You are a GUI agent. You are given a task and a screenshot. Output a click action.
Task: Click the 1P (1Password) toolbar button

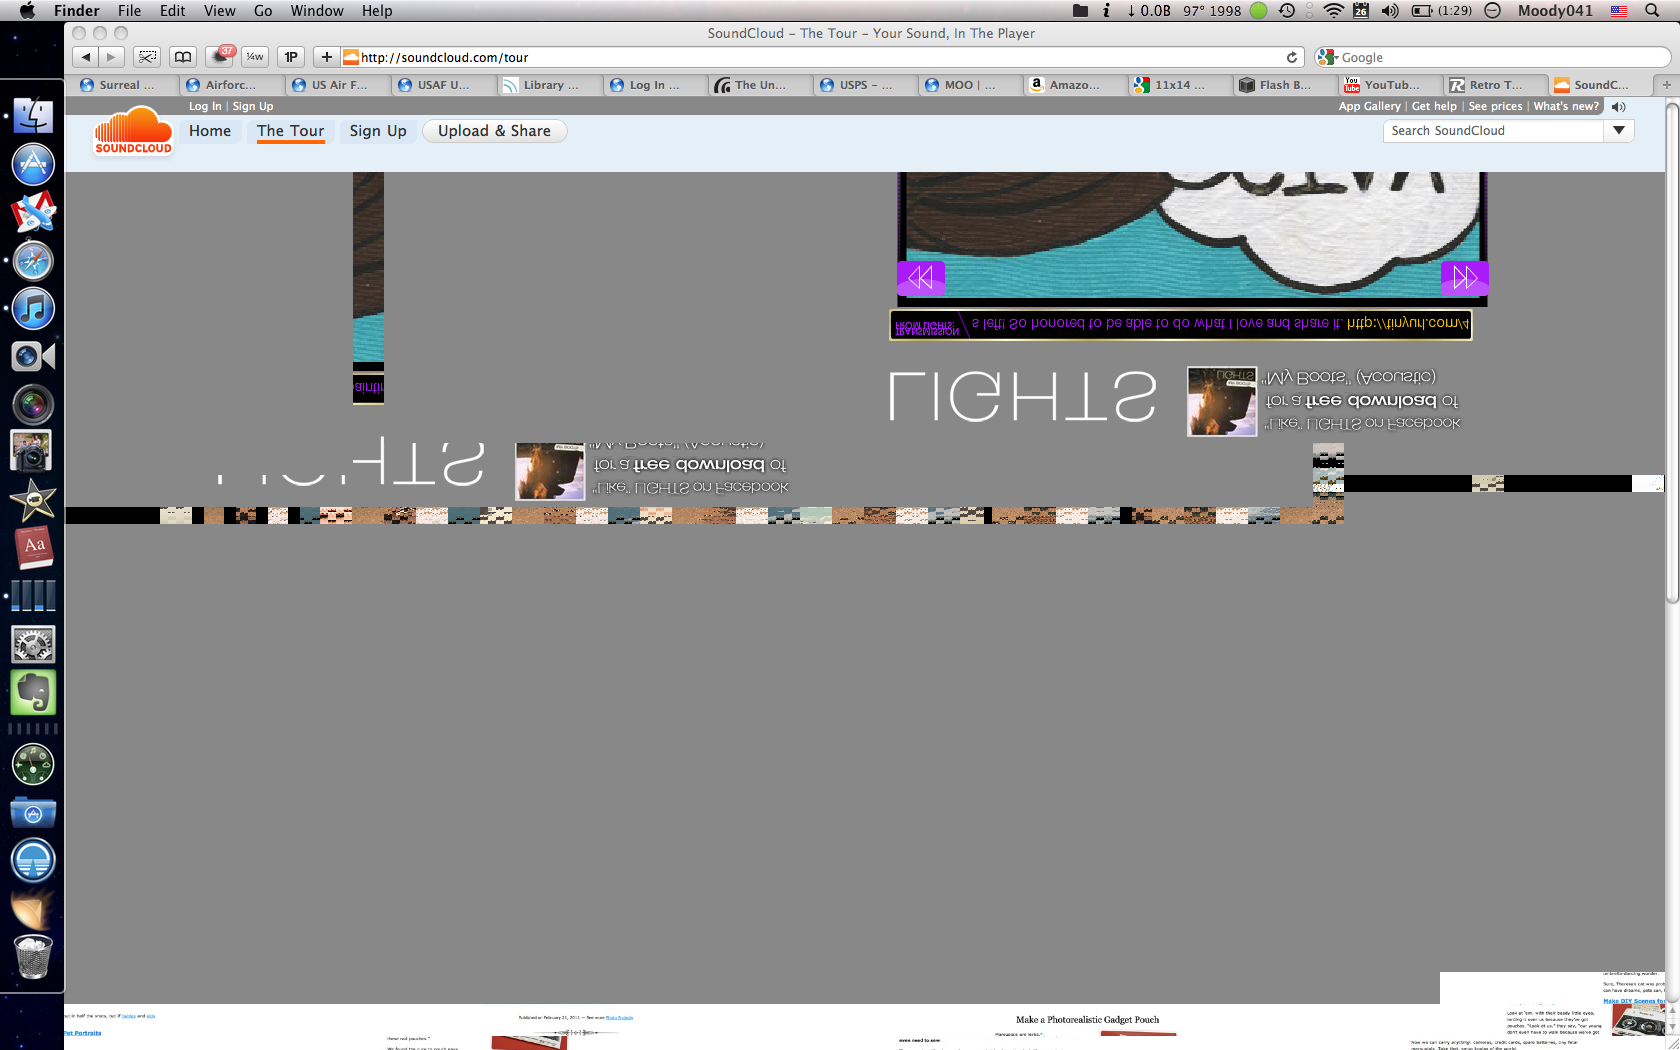(291, 57)
